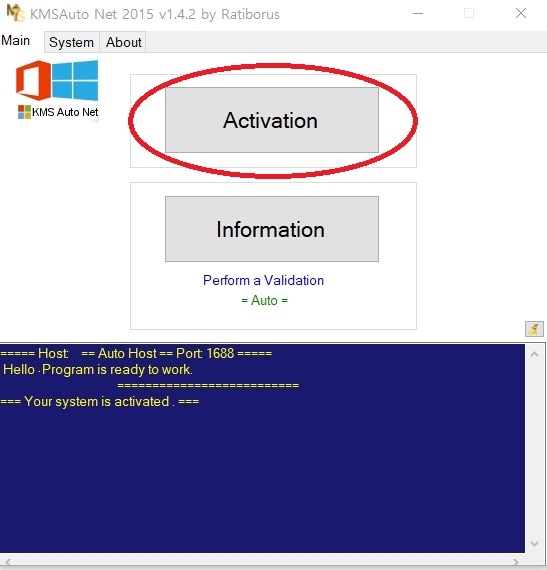The width and height of the screenshot is (547, 570).
Task: Minimize the KMSAuto Net window
Action: pyautogui.click(x=418, y=13)
